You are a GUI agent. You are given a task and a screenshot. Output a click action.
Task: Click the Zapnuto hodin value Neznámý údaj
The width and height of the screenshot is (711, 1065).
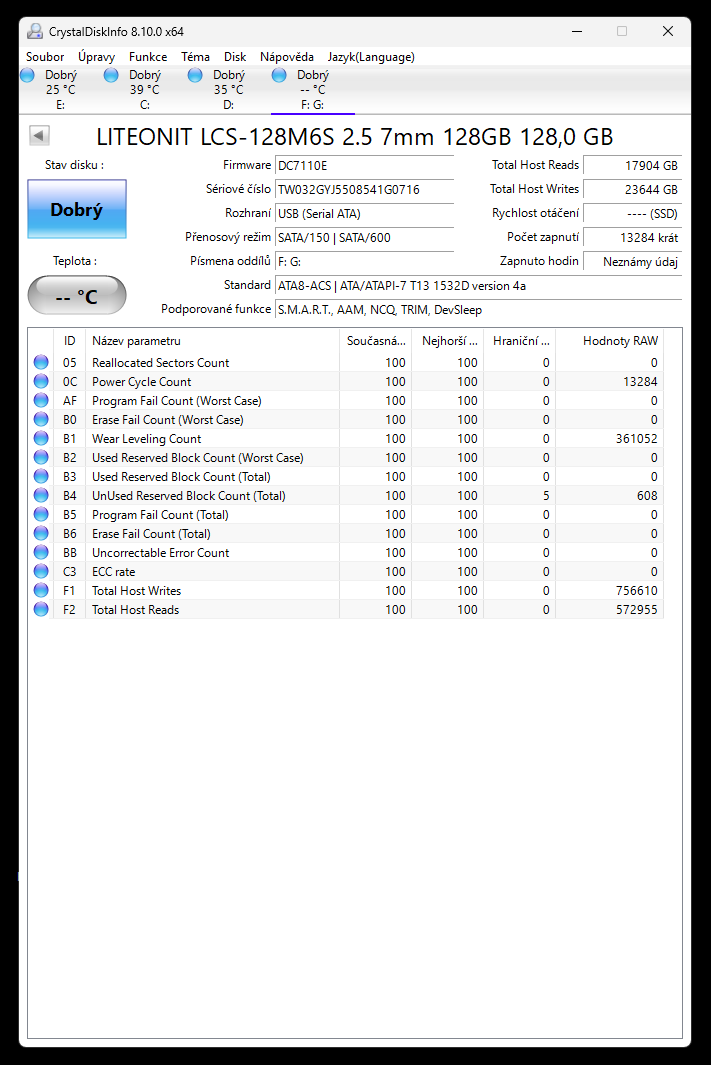pos(632,261)
